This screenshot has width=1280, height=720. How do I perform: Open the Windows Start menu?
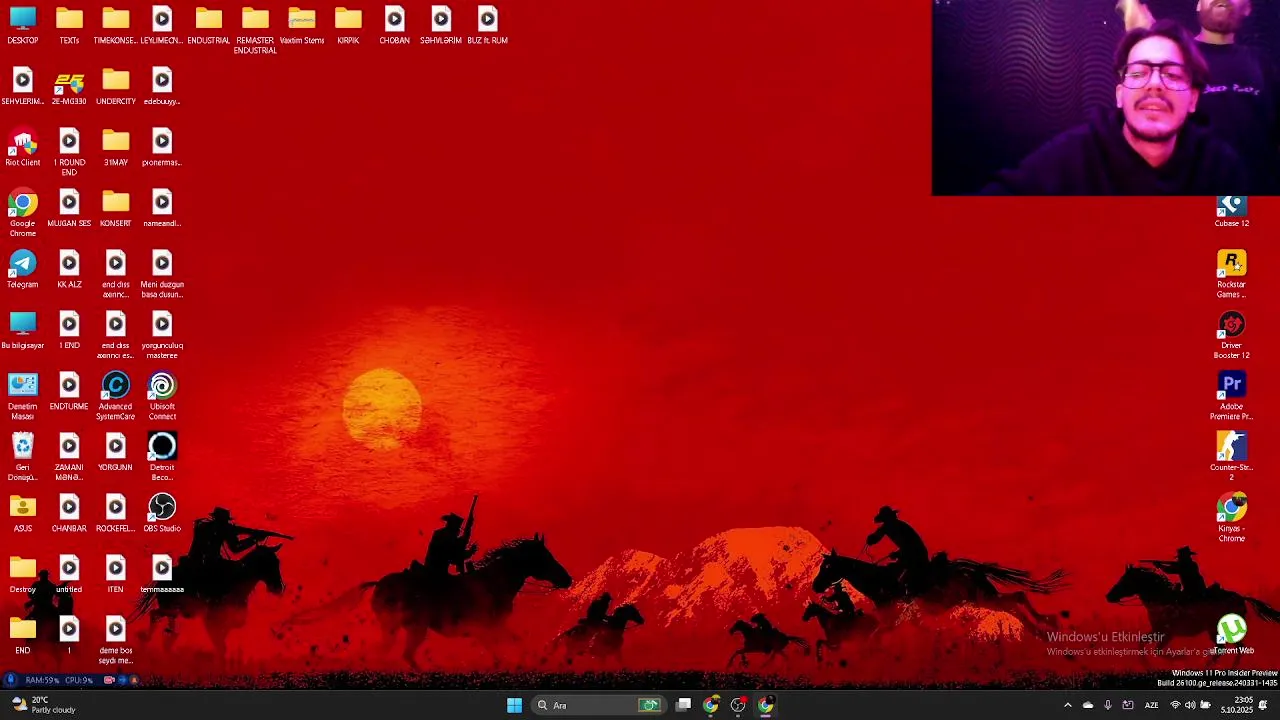tap(514, 705)
